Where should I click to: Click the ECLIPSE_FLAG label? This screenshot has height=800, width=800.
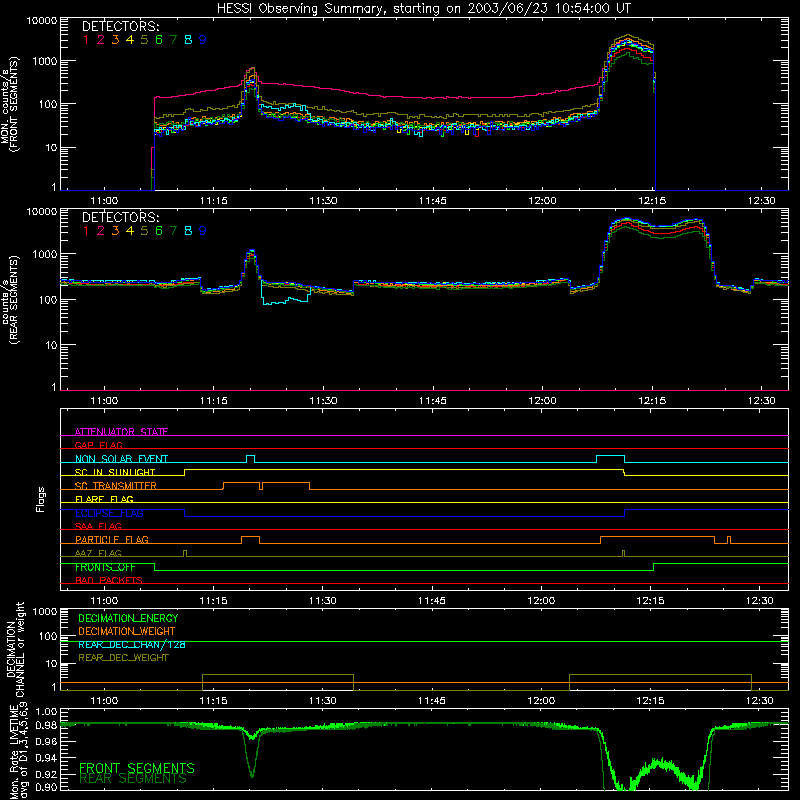coord(109,513)
